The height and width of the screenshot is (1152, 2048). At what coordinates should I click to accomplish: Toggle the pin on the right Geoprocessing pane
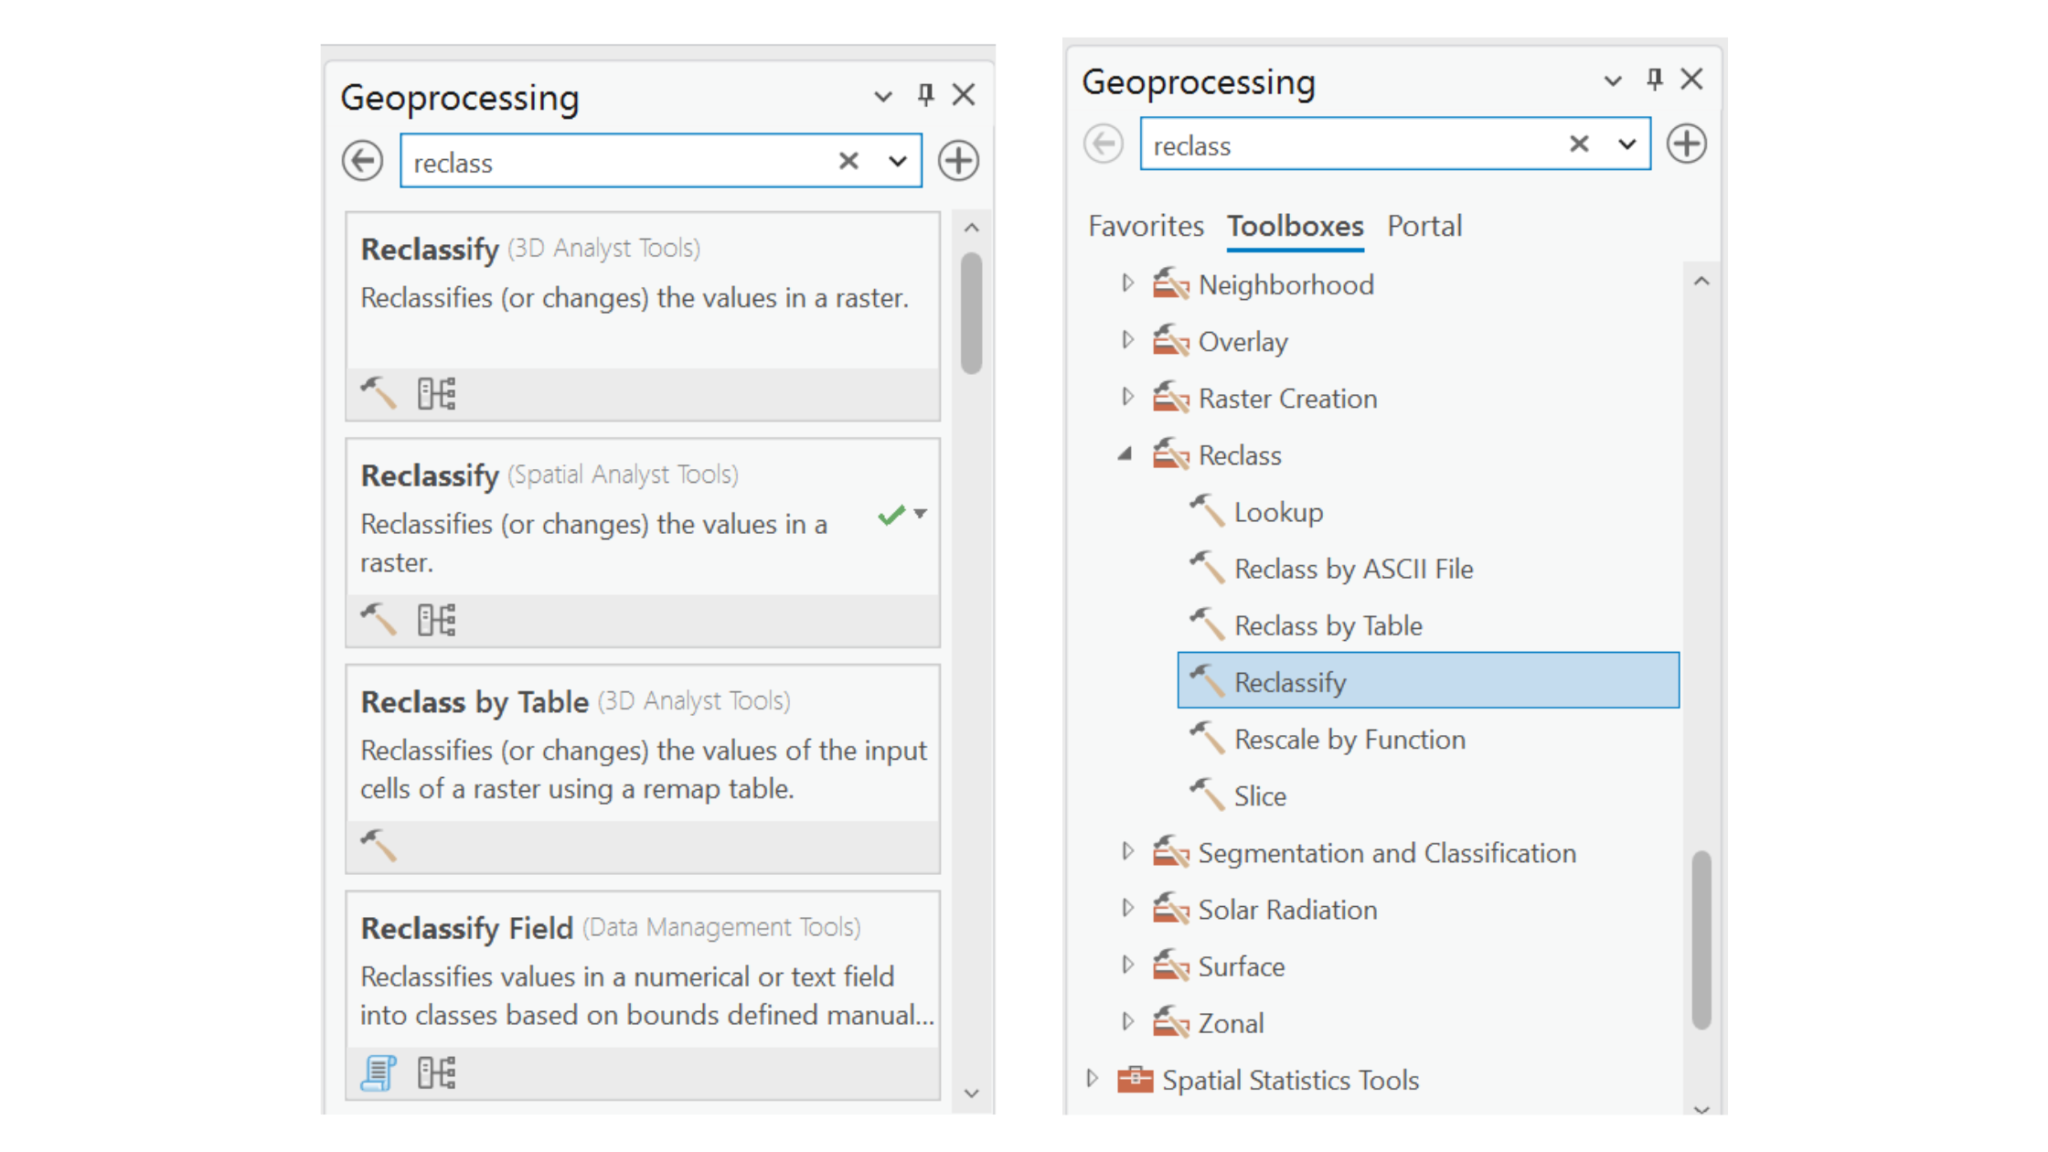point(1652,80)
